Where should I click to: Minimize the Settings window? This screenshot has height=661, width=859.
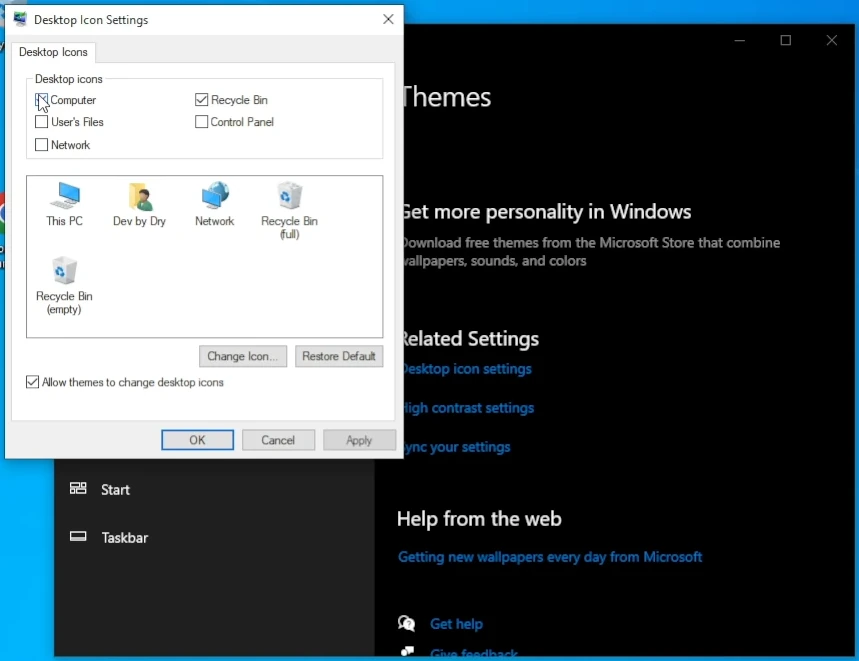(x=740, y=40)
